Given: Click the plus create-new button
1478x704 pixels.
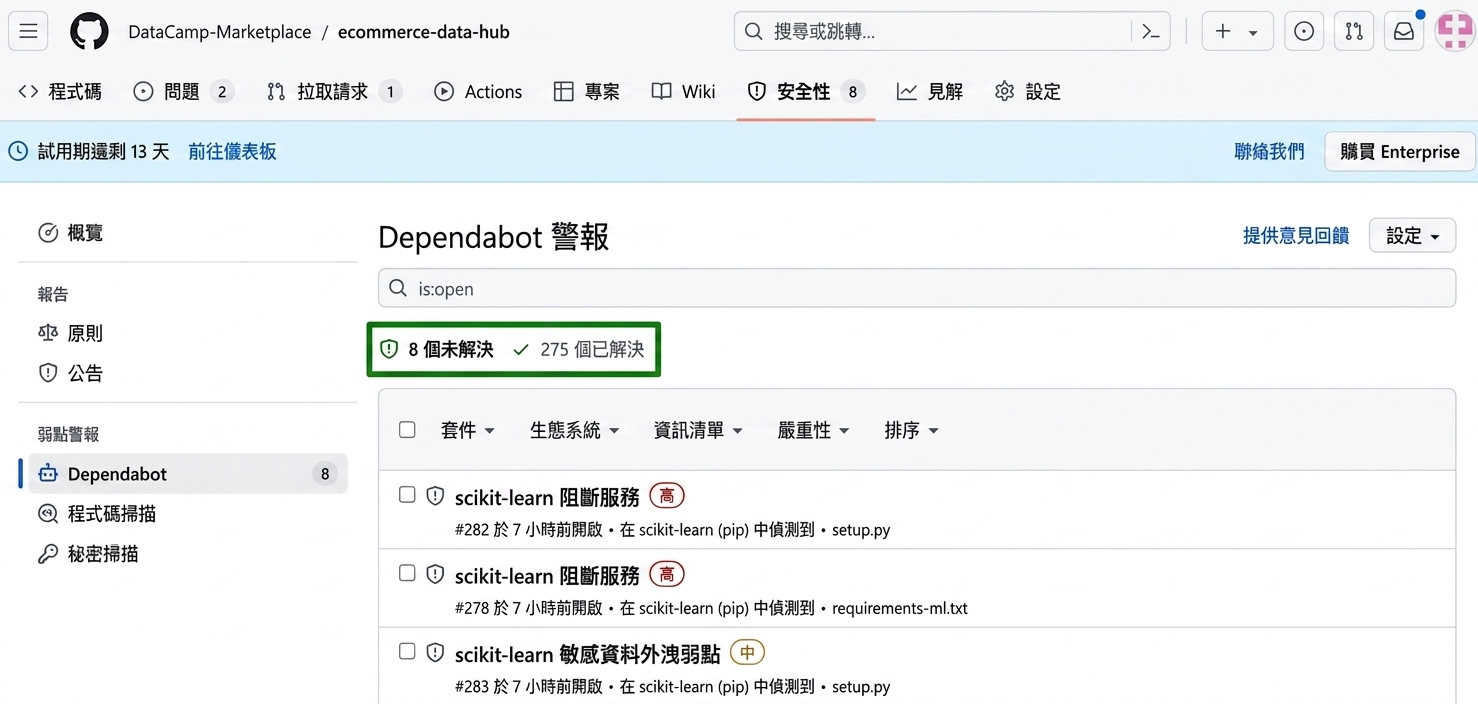Looking at the screenshot, I should (x=1237, y=32).
